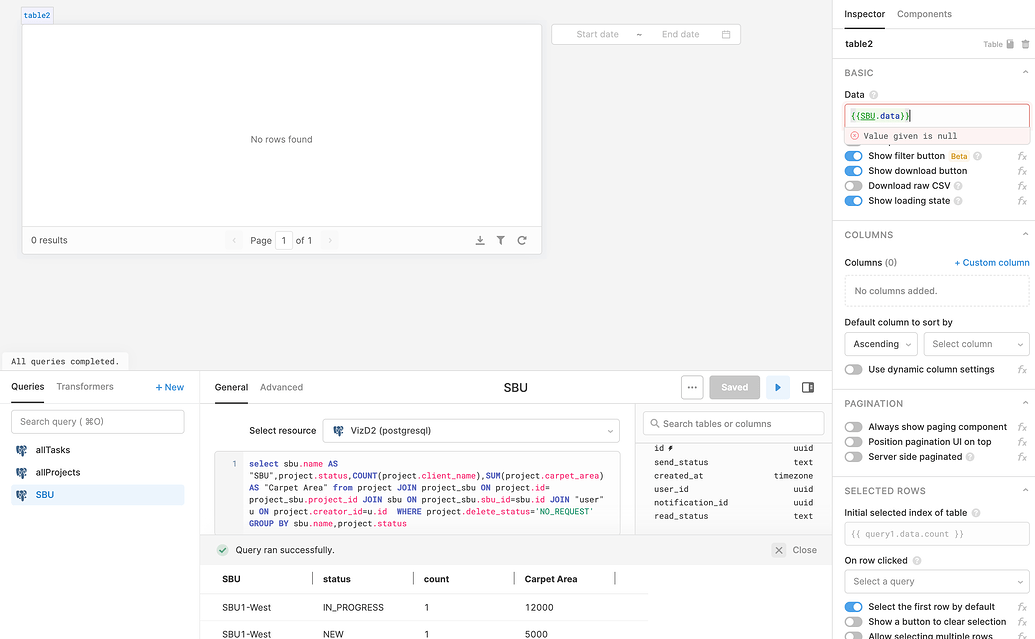The height and width of the screenshot is (639, 1035).
Task: Click fx icon for Show filter button
Action: coord(1022,156)
